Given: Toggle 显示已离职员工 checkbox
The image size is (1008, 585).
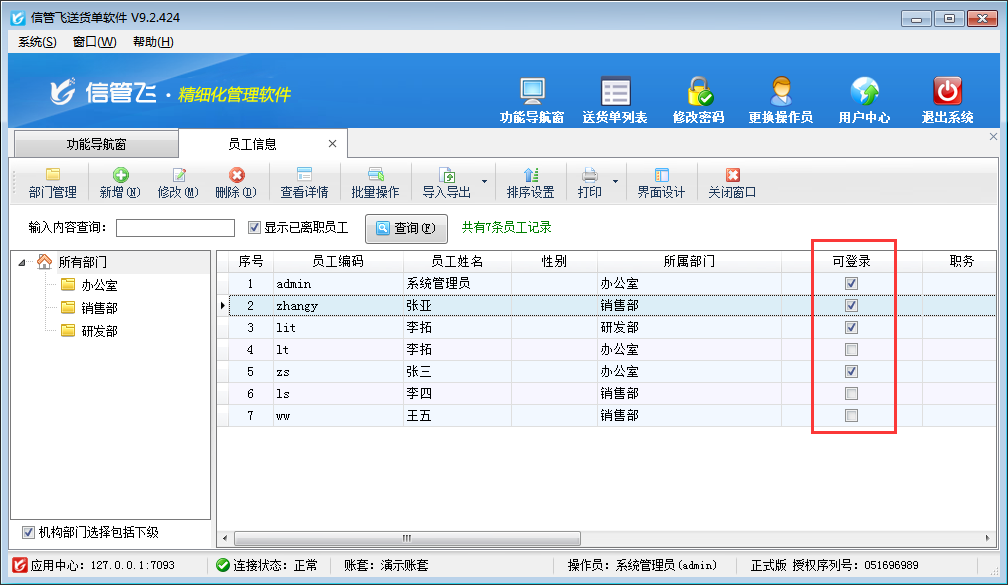Looking at the screenshot, I should (254, 227).
